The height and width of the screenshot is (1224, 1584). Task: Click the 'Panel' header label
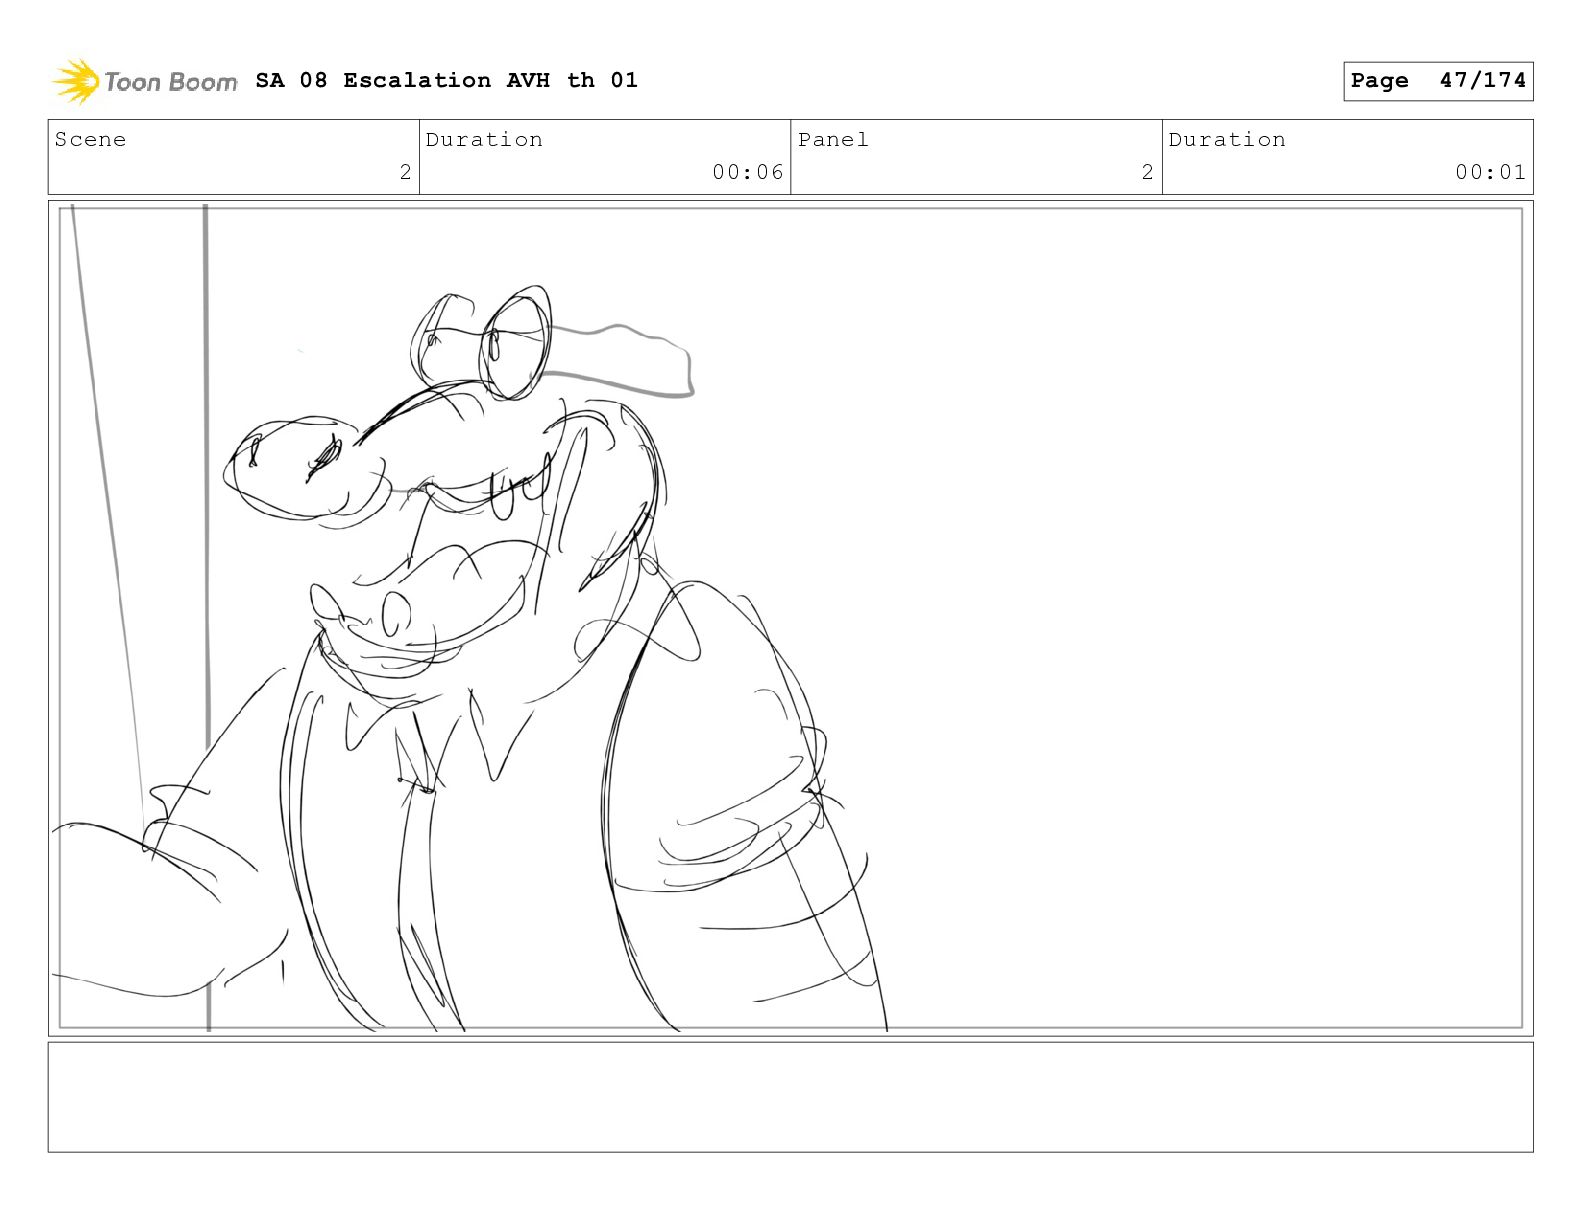tap(833, 140)
